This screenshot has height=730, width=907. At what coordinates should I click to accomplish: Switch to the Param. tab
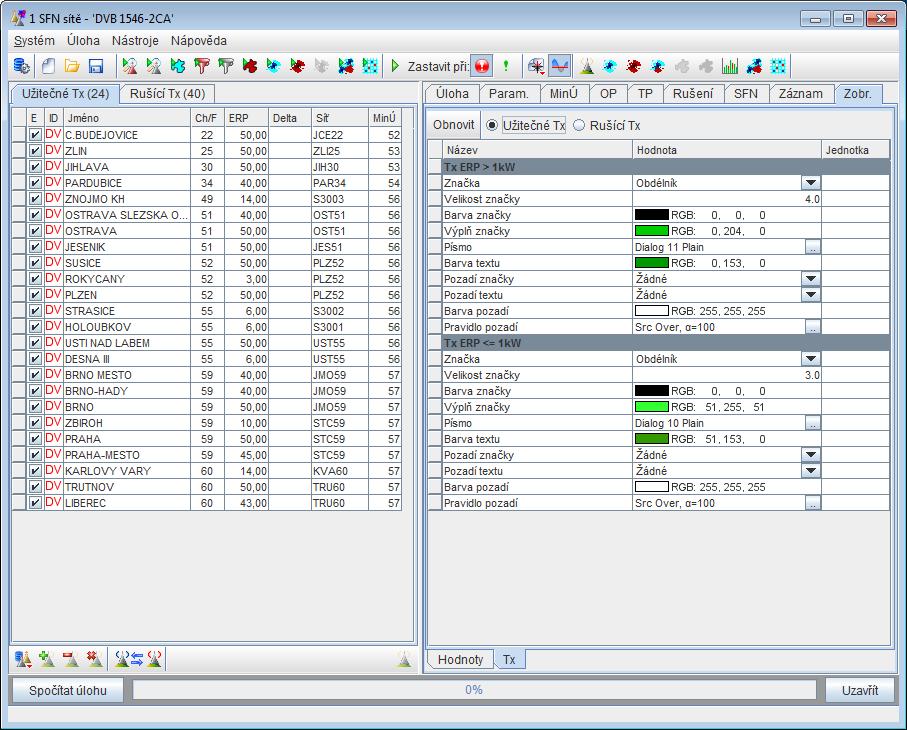[508, 94]
